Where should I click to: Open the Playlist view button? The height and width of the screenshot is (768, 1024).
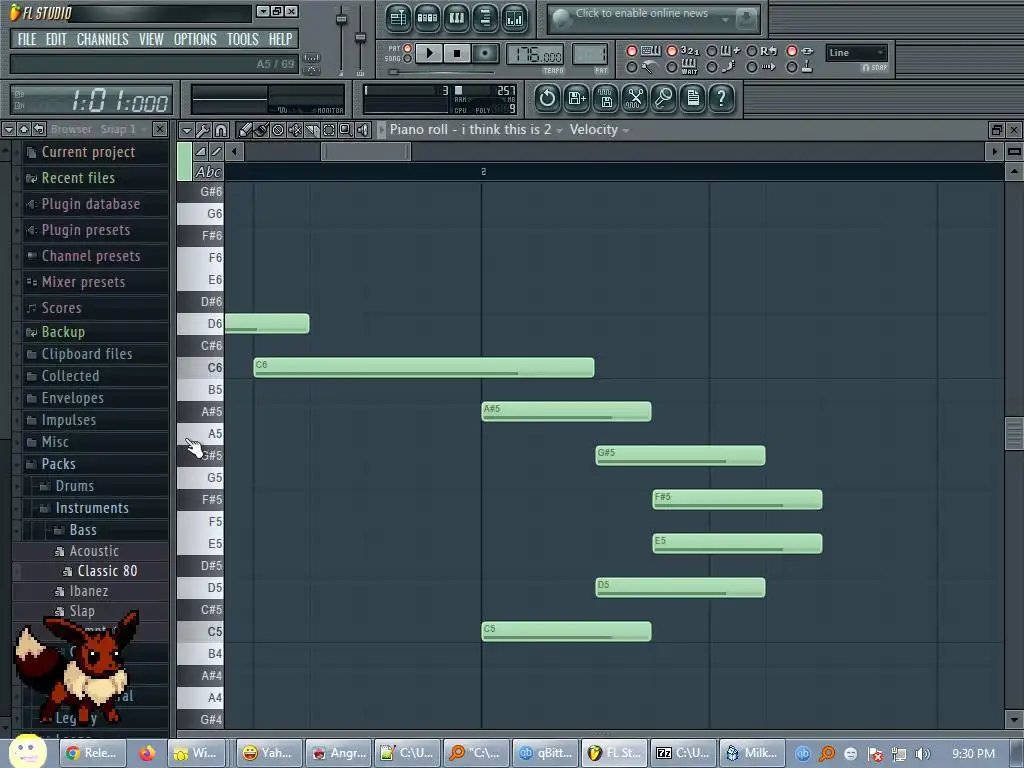point(398,18)
